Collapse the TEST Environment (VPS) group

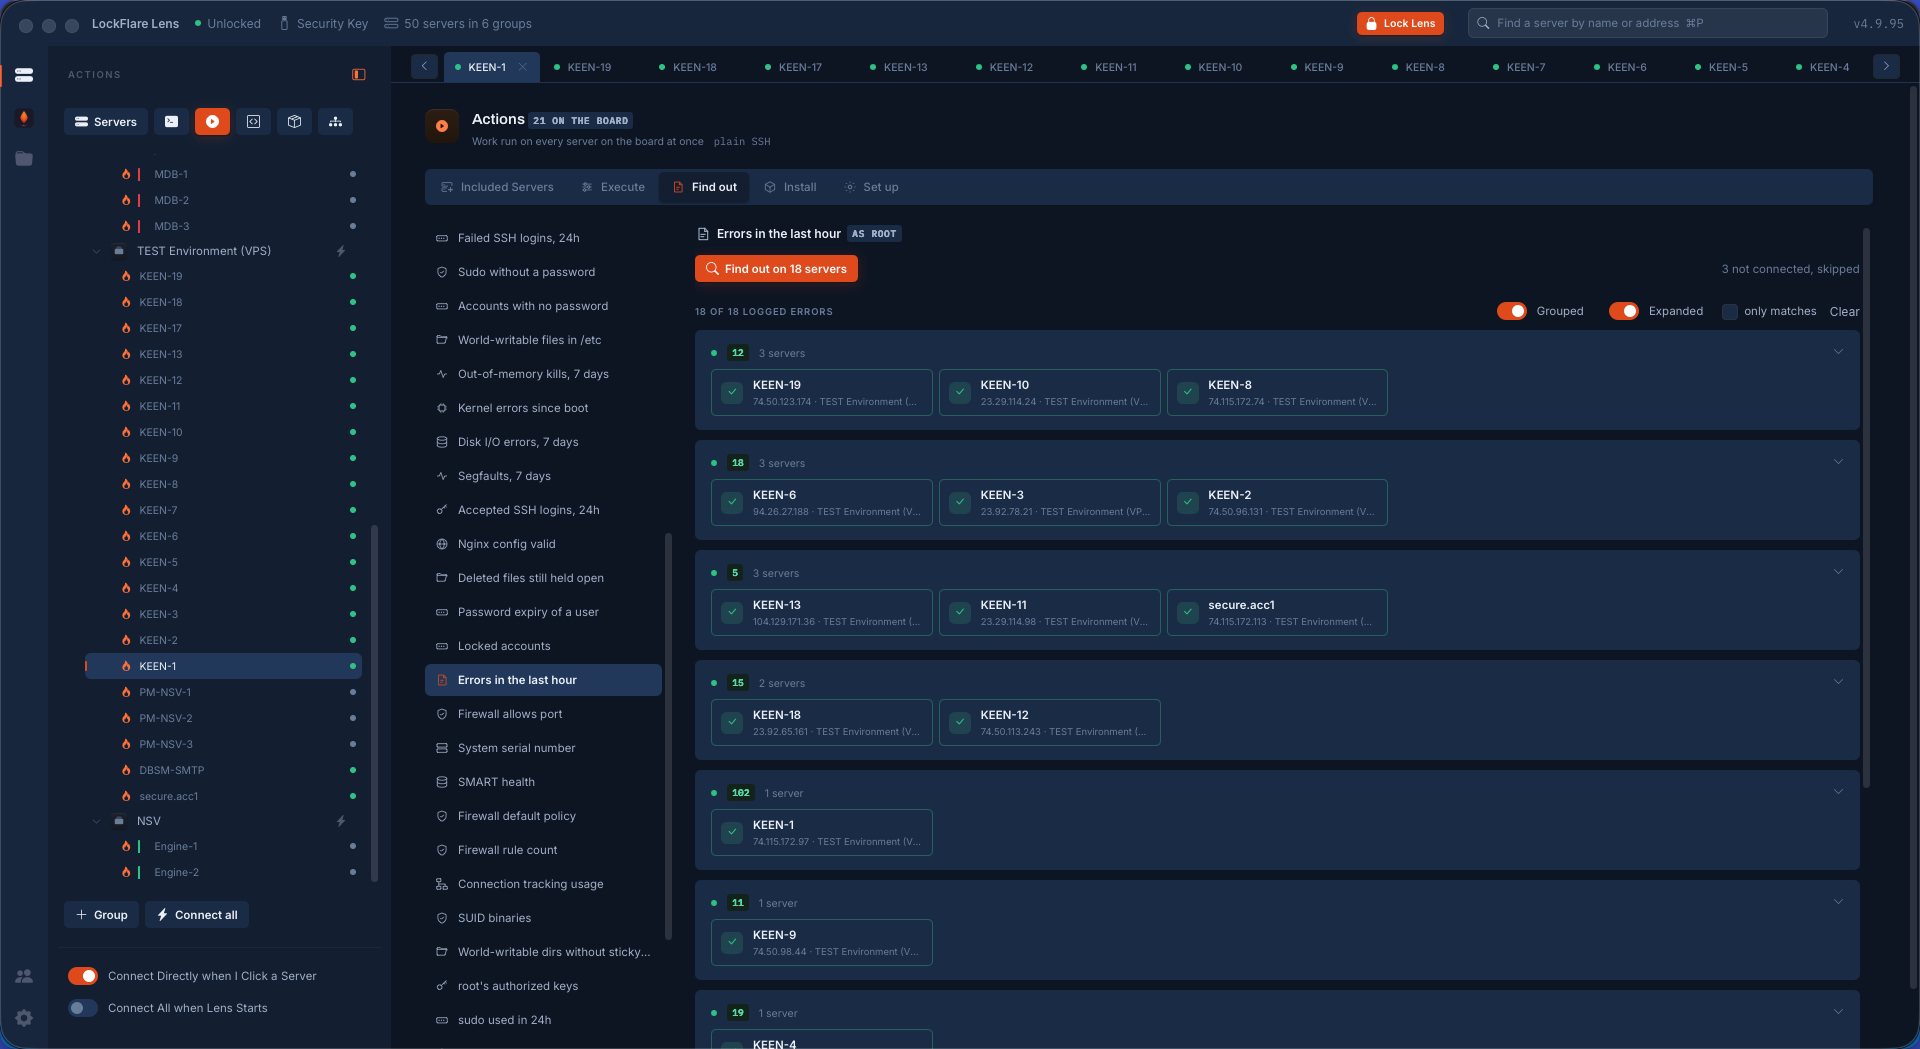pos(97,251)
